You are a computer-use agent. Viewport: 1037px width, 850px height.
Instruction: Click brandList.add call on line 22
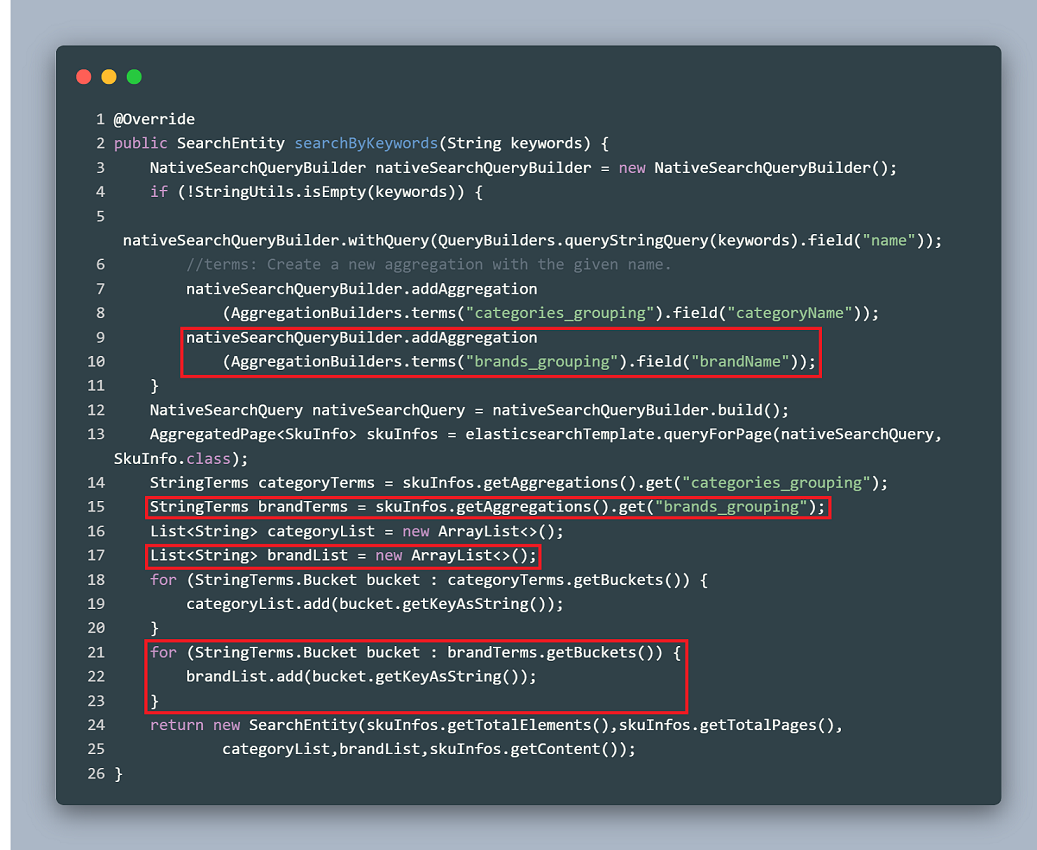[x=361, y=677]
